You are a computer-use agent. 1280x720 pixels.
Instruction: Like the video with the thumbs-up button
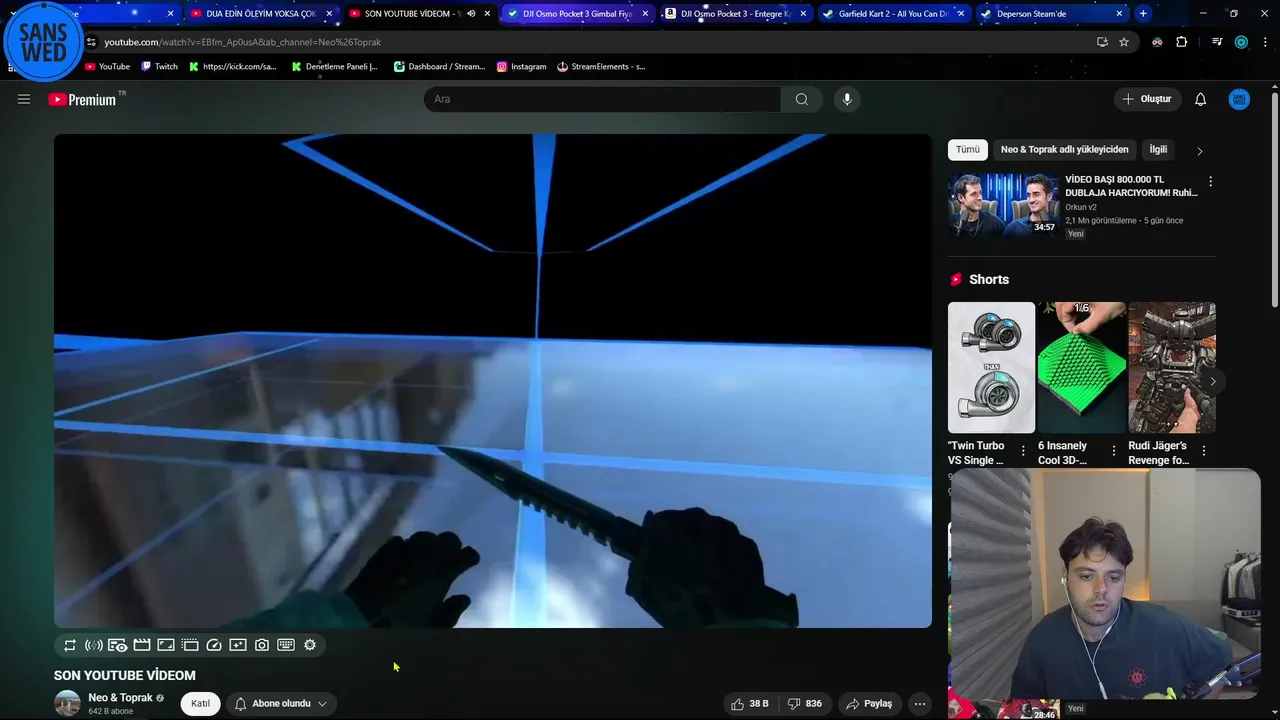750,704
